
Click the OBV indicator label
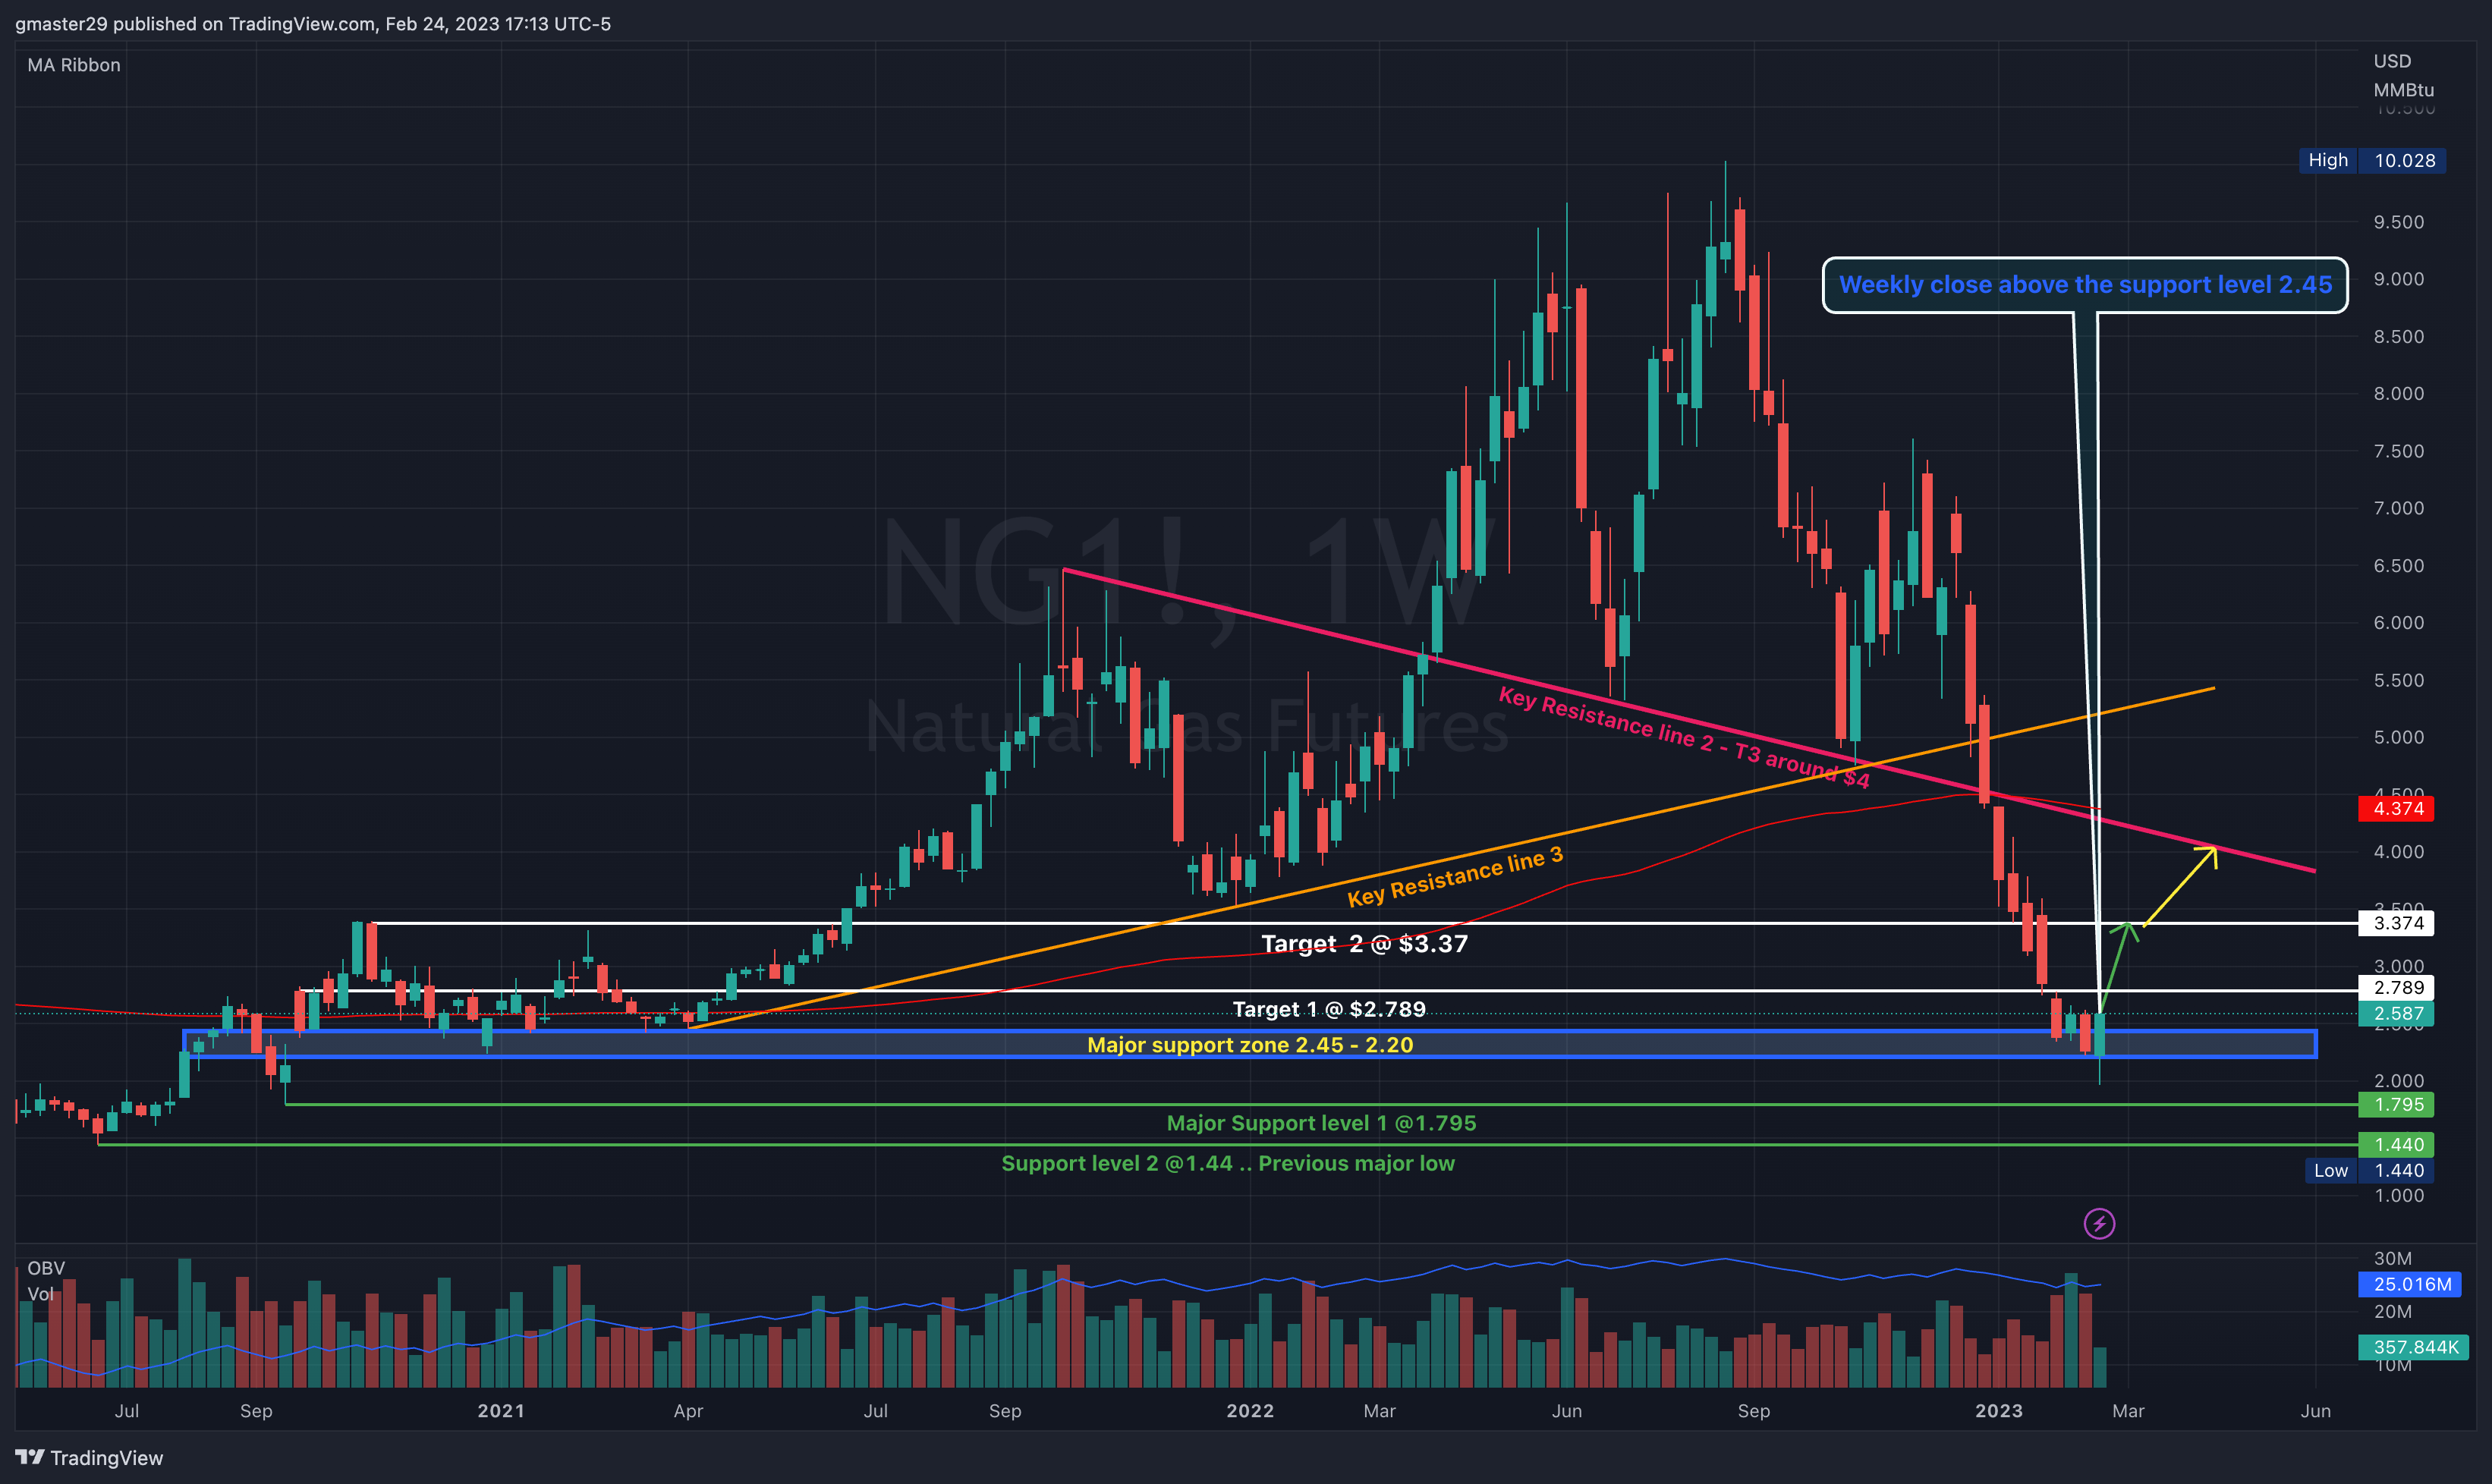point(46,1268)
